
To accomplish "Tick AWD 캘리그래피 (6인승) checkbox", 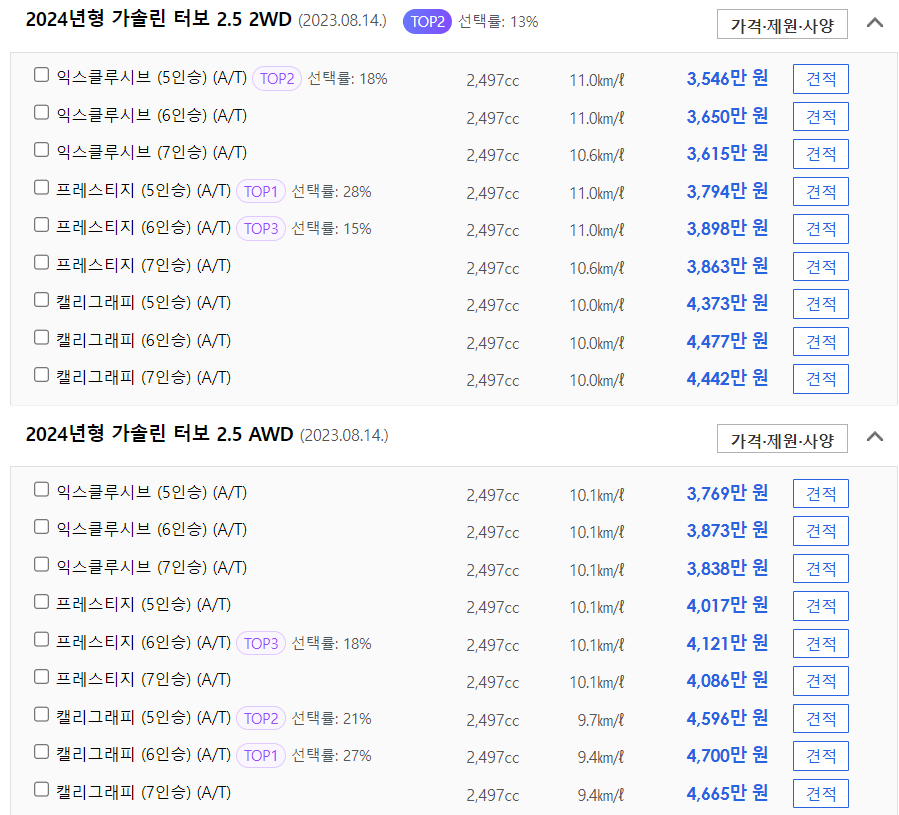I will click(x=41, y=751).
